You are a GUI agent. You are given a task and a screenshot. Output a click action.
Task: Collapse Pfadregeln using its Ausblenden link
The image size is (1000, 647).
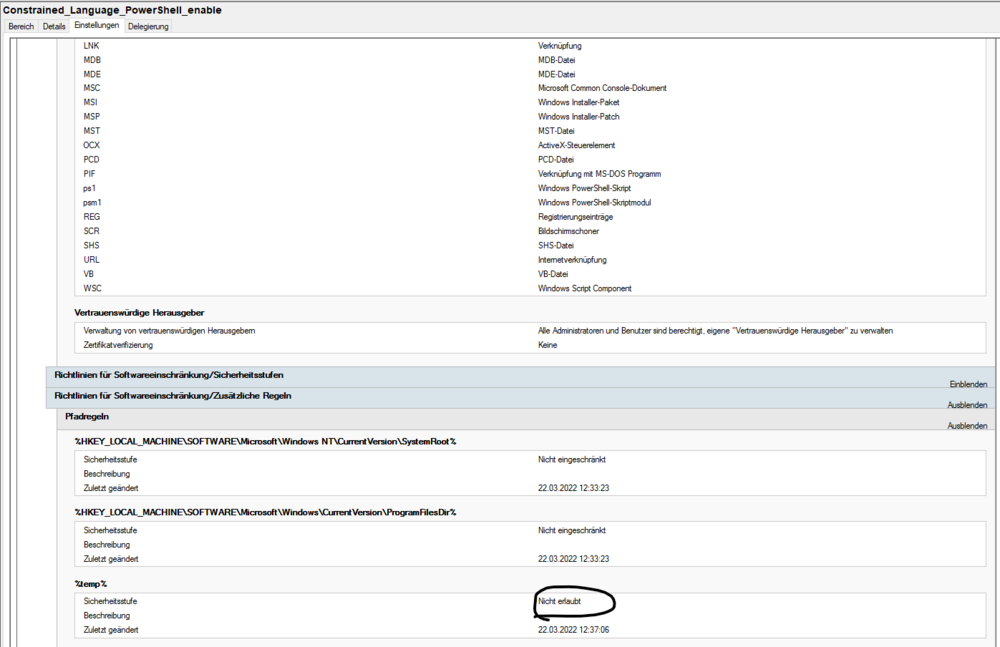click(x=967, y=425)
